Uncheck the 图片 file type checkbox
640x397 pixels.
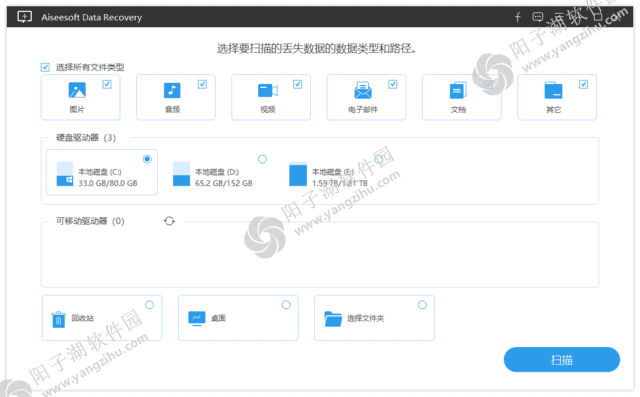tap(107, 84)
